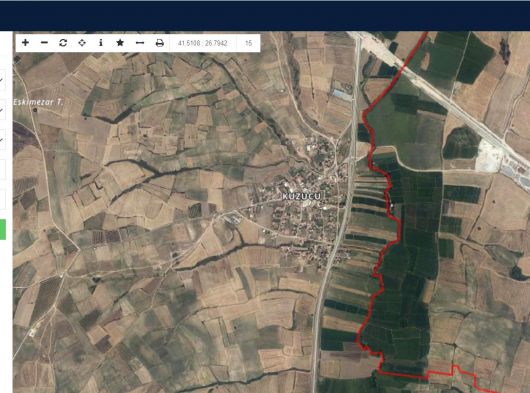This screenshot has height=393, width=530.
Task: Click the zoom level indicator 15
Action: point(248,43)
